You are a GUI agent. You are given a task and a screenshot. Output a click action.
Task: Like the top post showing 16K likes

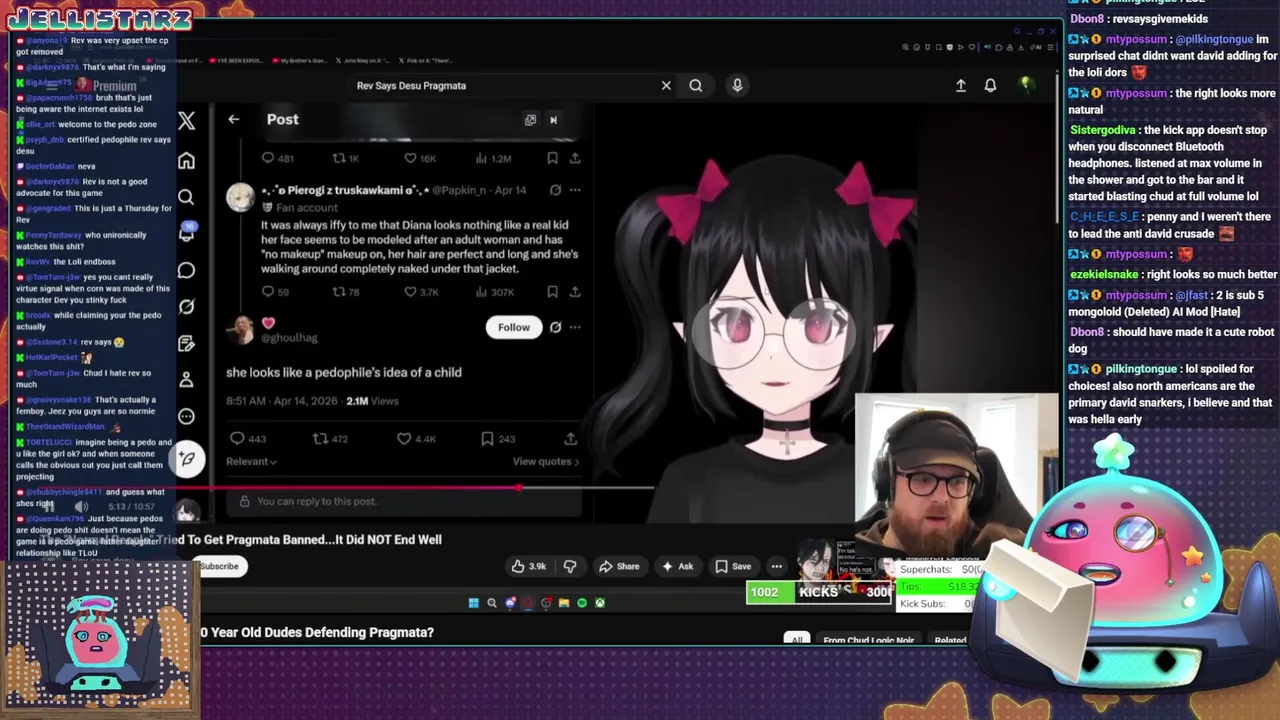pyautogui.click(x=420, y=158)
